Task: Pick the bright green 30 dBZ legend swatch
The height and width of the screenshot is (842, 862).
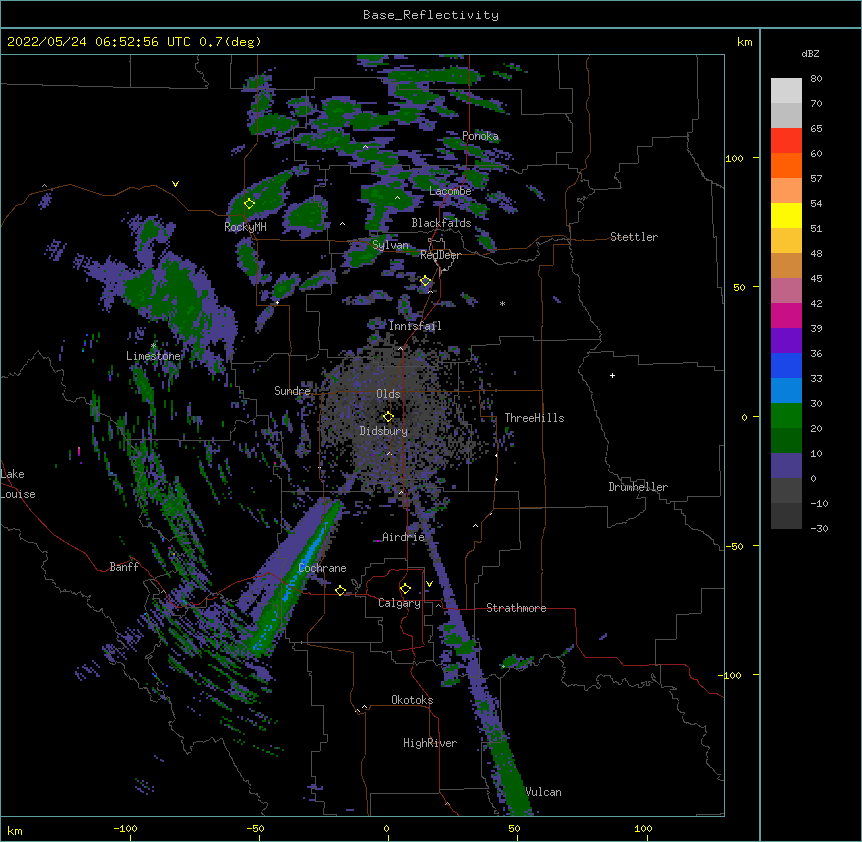Action: 786,416
